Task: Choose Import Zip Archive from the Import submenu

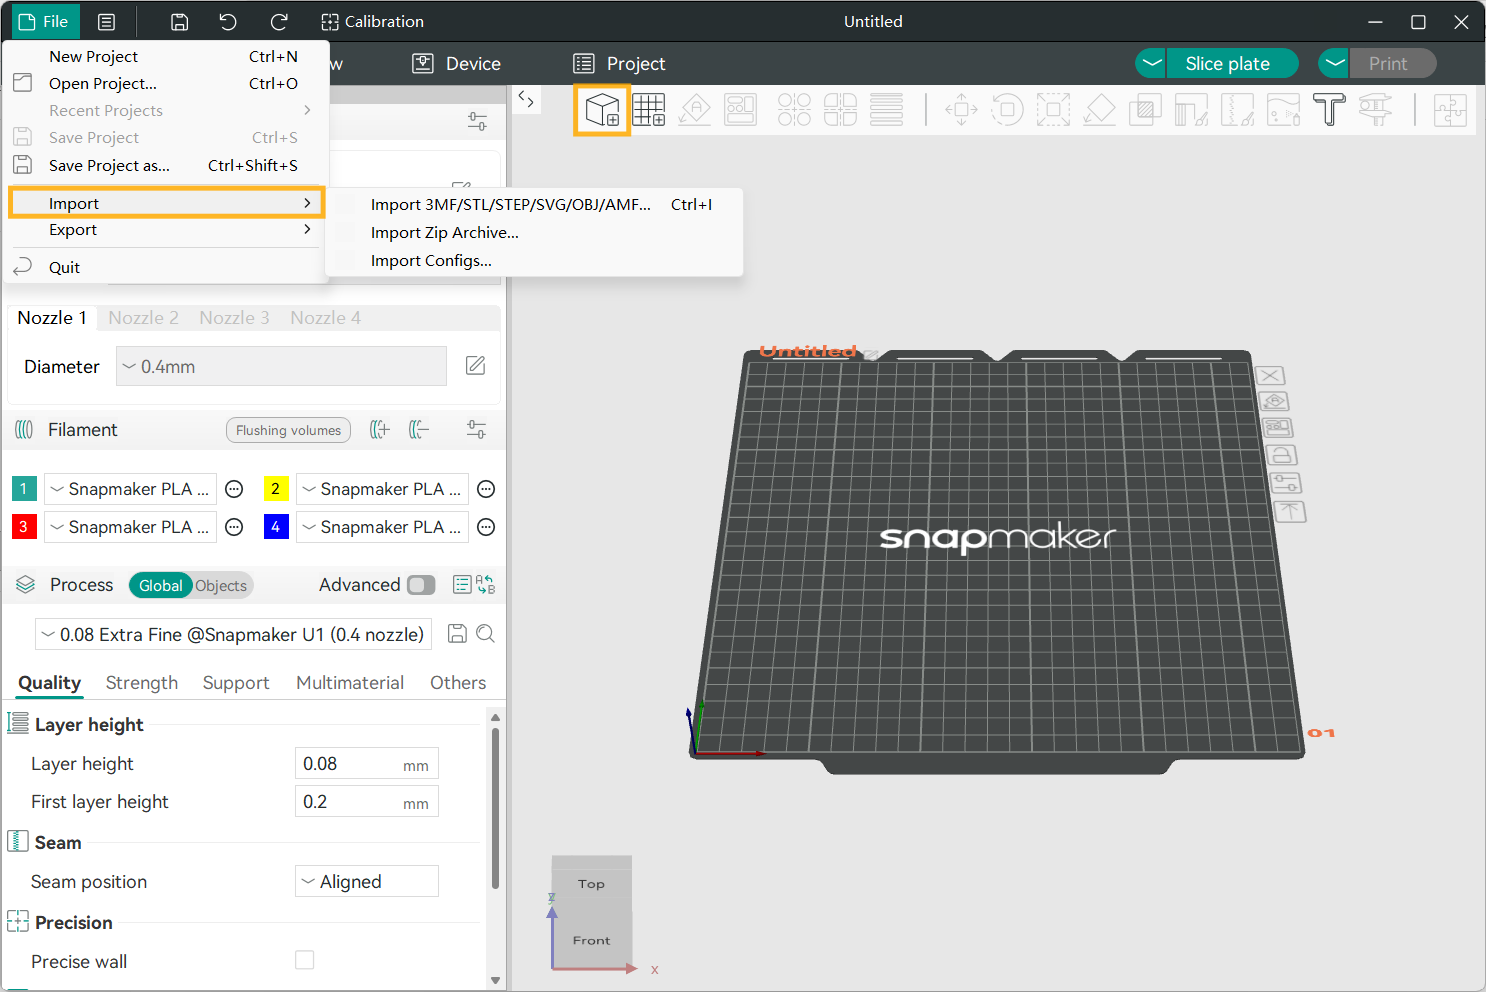Action: (445, 232)
